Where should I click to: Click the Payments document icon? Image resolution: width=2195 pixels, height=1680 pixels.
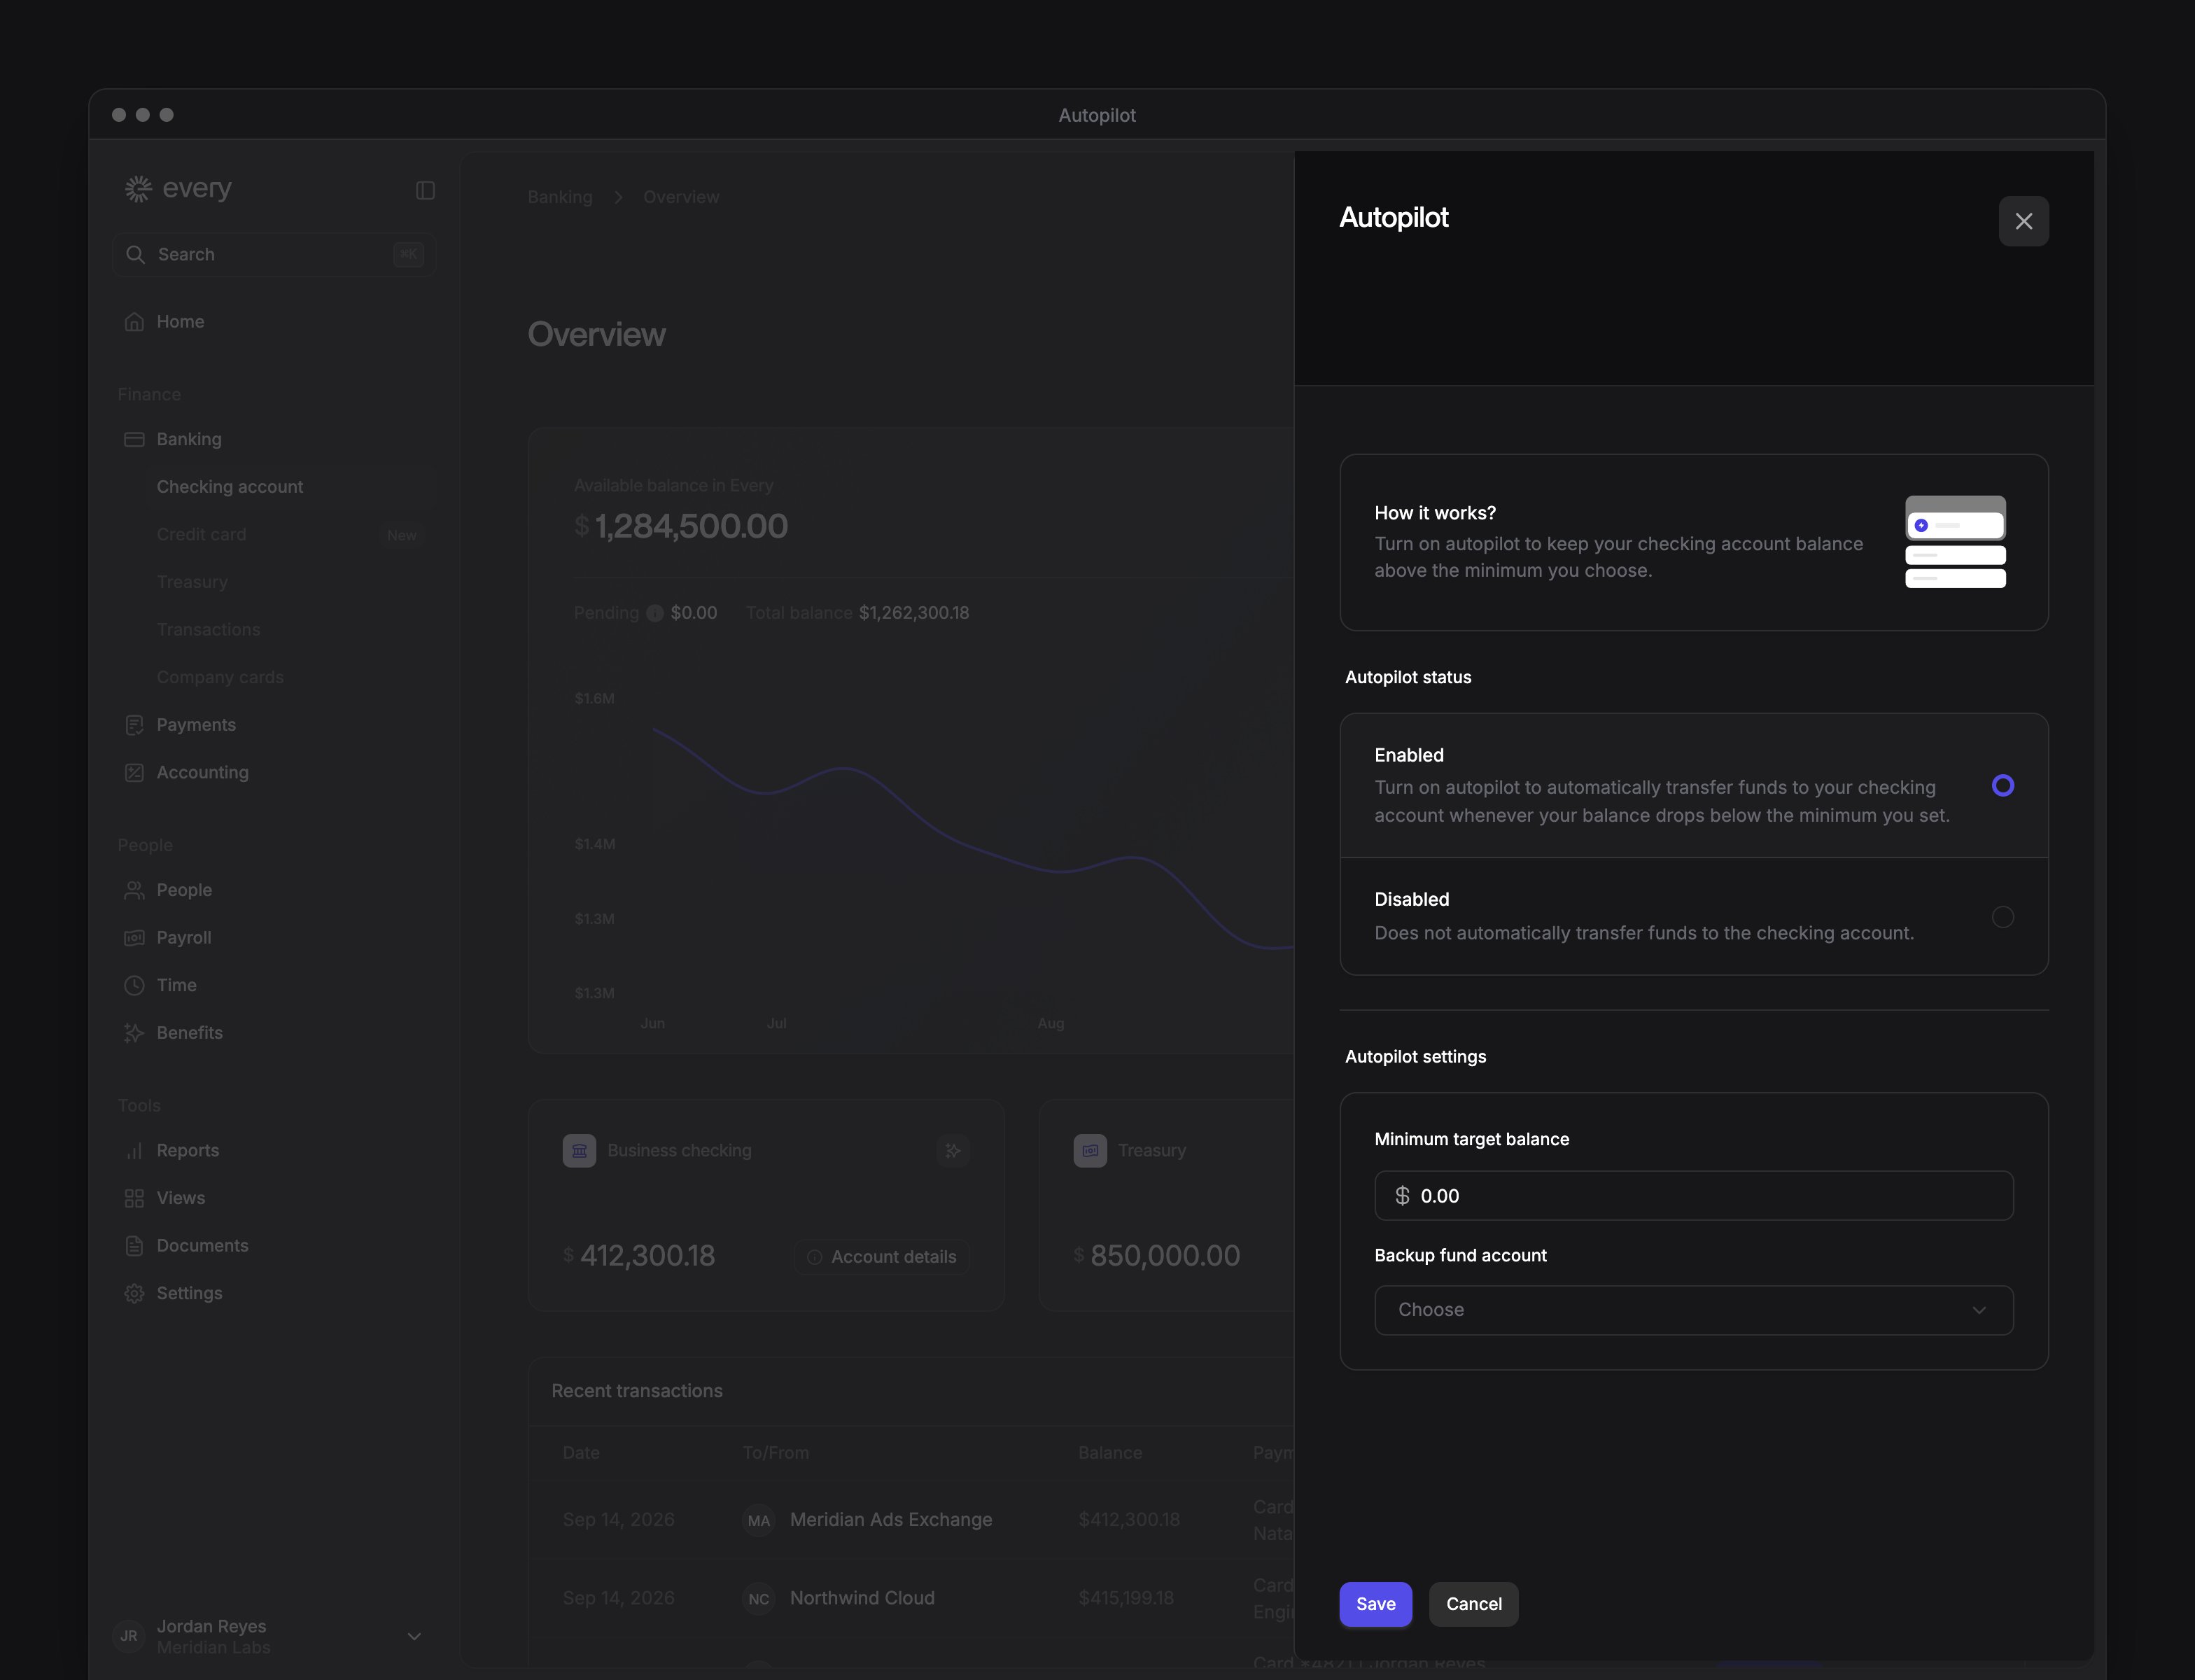[134, 725]
